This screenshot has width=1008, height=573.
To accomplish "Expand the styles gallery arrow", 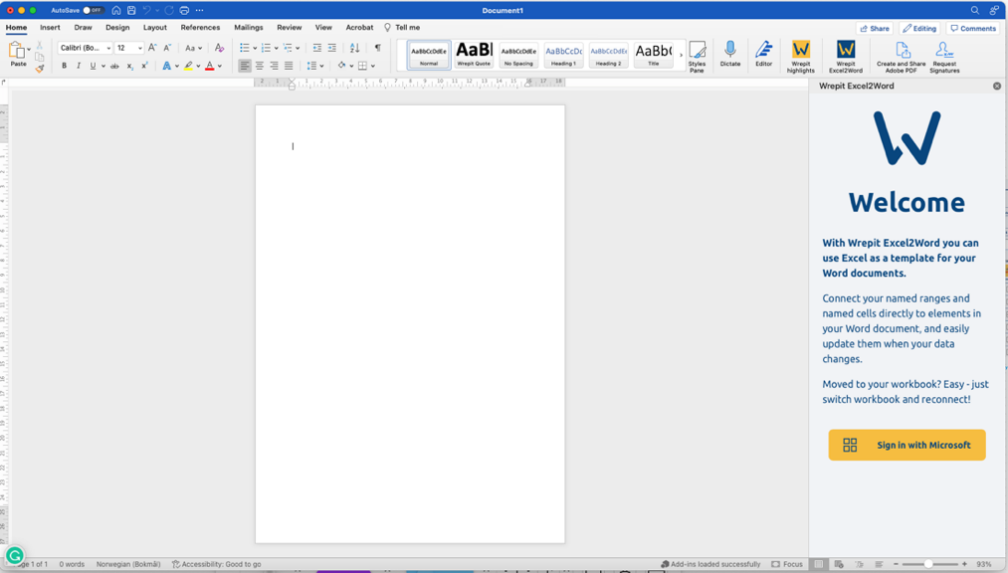I will (681, 55).
